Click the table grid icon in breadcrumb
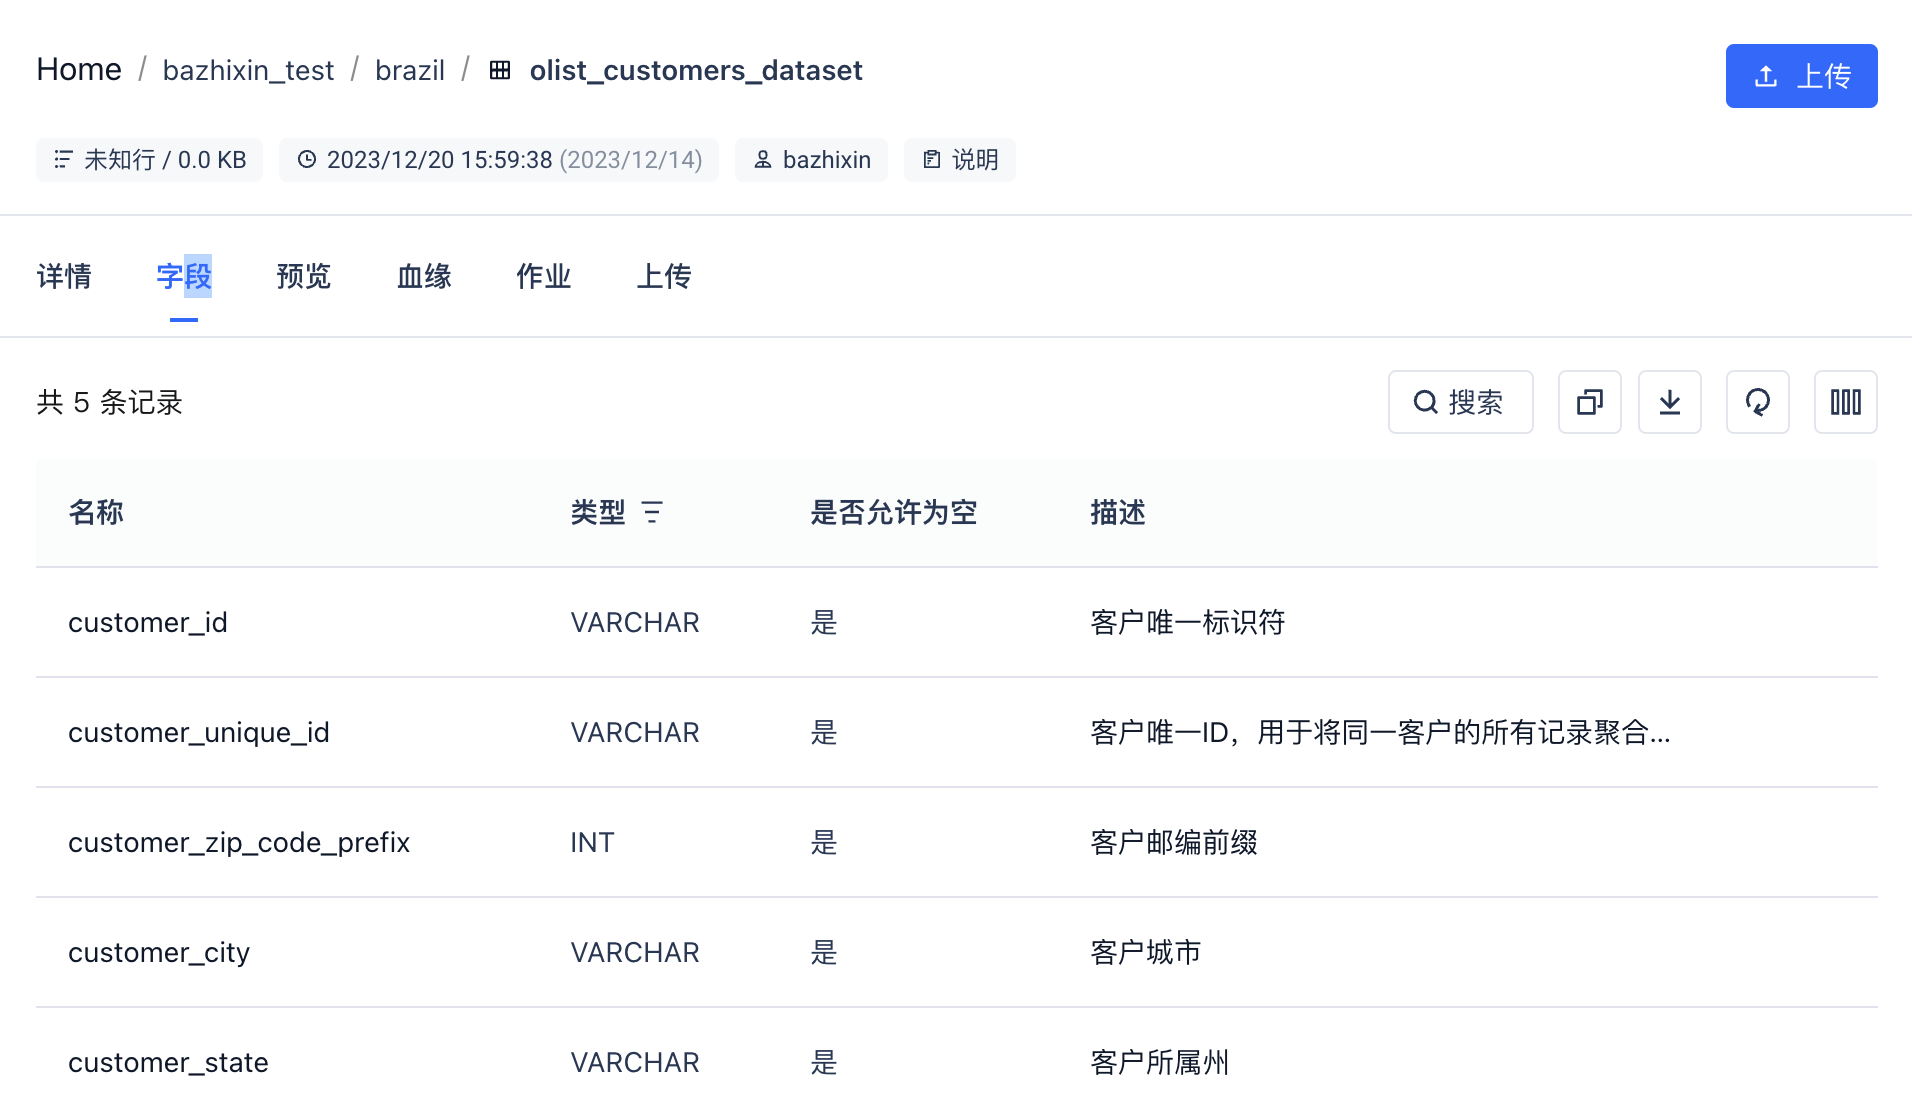The height and width of the screenshot is (1114, 1912). [x=500, y=70]
